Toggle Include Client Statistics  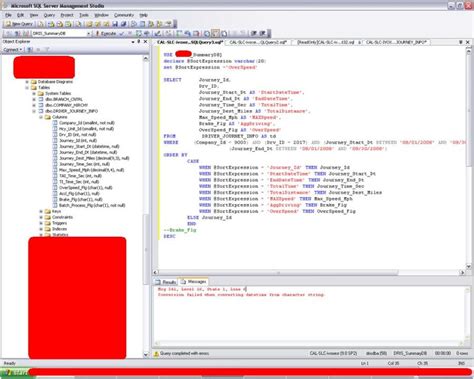(188, 33)
